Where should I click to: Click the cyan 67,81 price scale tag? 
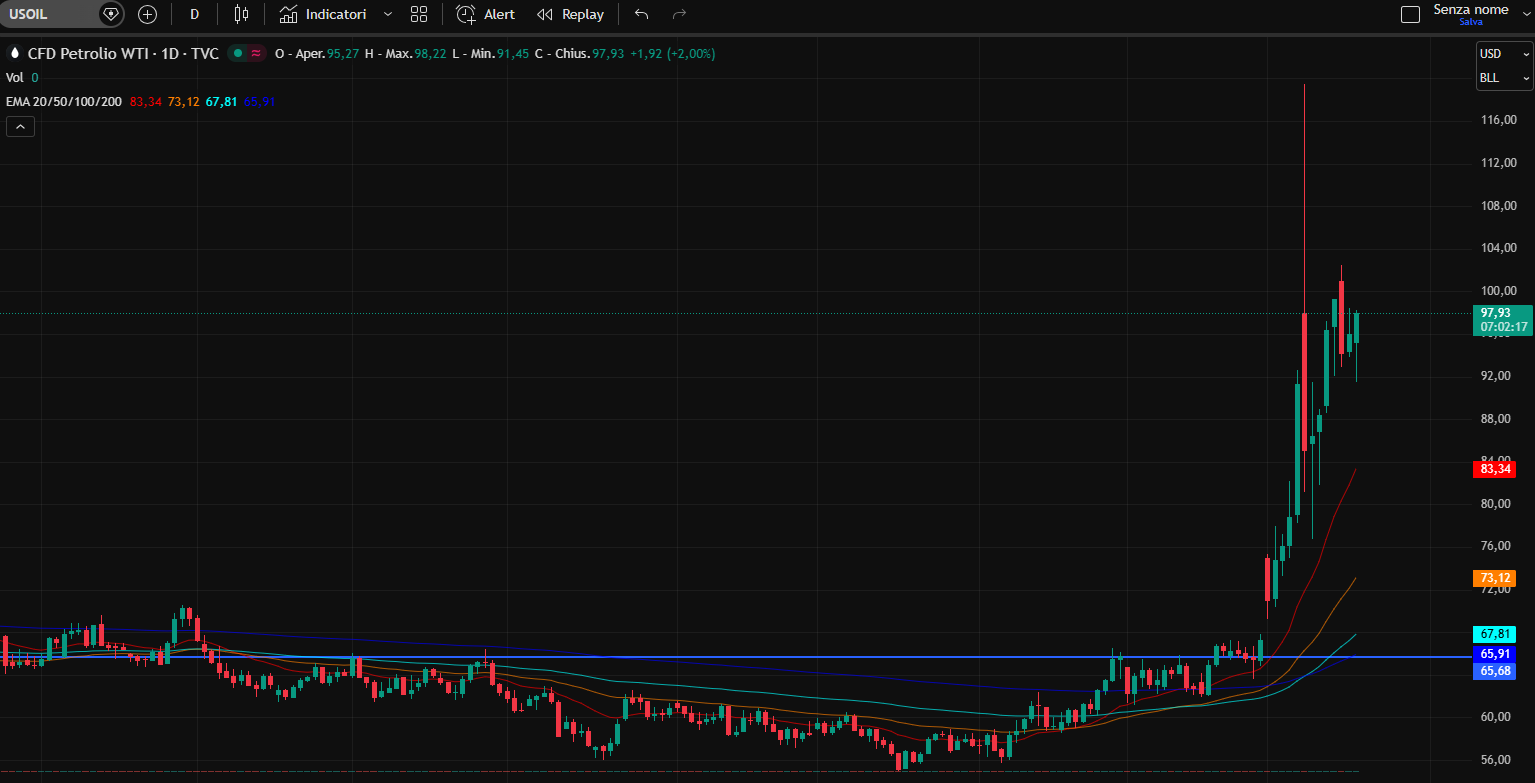(1495, 634)
